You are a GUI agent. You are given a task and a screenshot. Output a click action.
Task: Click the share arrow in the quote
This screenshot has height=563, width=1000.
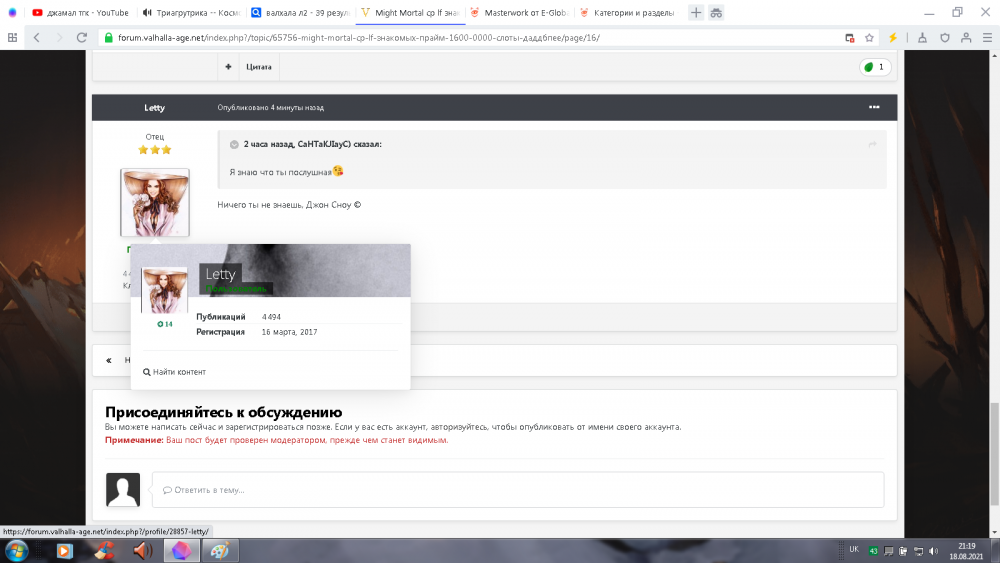872,144
